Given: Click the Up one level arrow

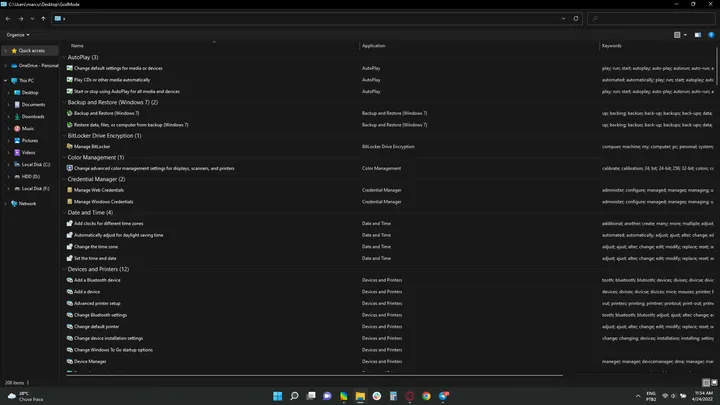Looking at the screenshot, I should click(x=43, y=18).
